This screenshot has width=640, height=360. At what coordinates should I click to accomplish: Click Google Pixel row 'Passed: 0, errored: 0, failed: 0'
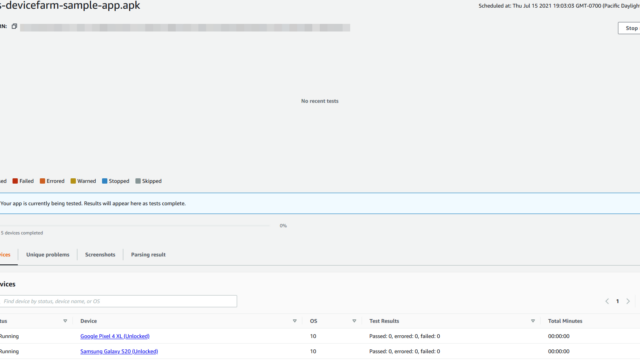tap(404, 336)
